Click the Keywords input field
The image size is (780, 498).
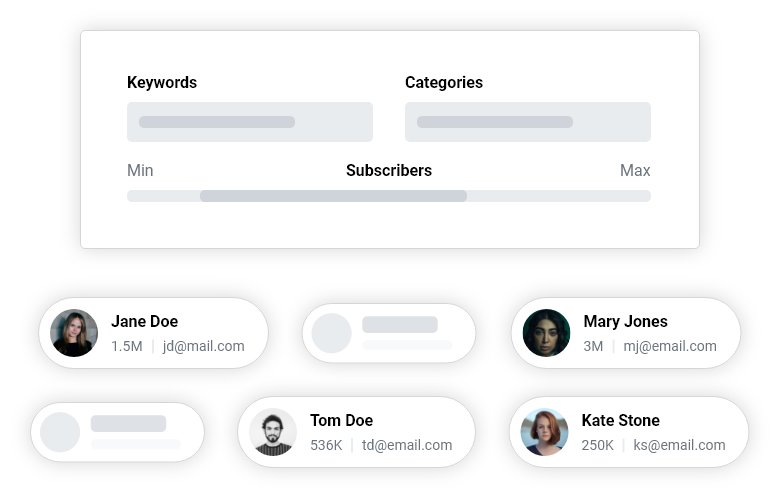(250, 122)
